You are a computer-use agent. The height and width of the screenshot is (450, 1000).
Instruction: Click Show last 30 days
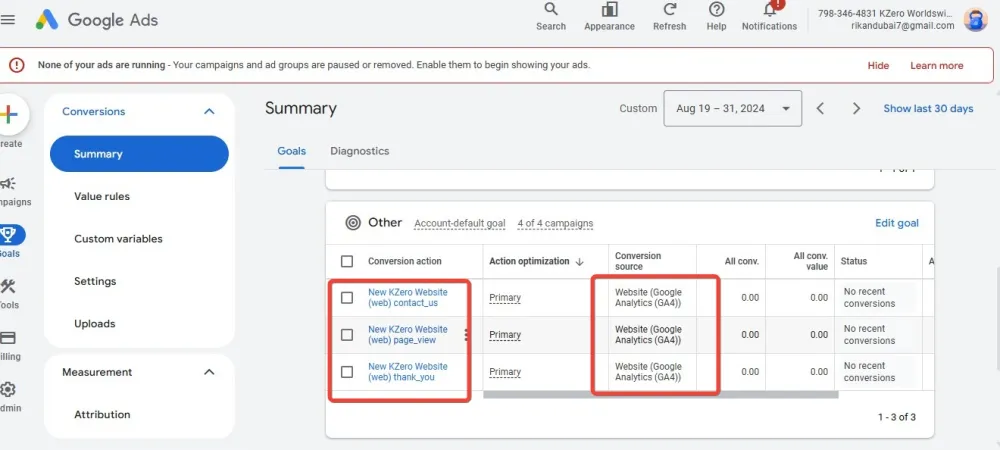coord(928,109)
